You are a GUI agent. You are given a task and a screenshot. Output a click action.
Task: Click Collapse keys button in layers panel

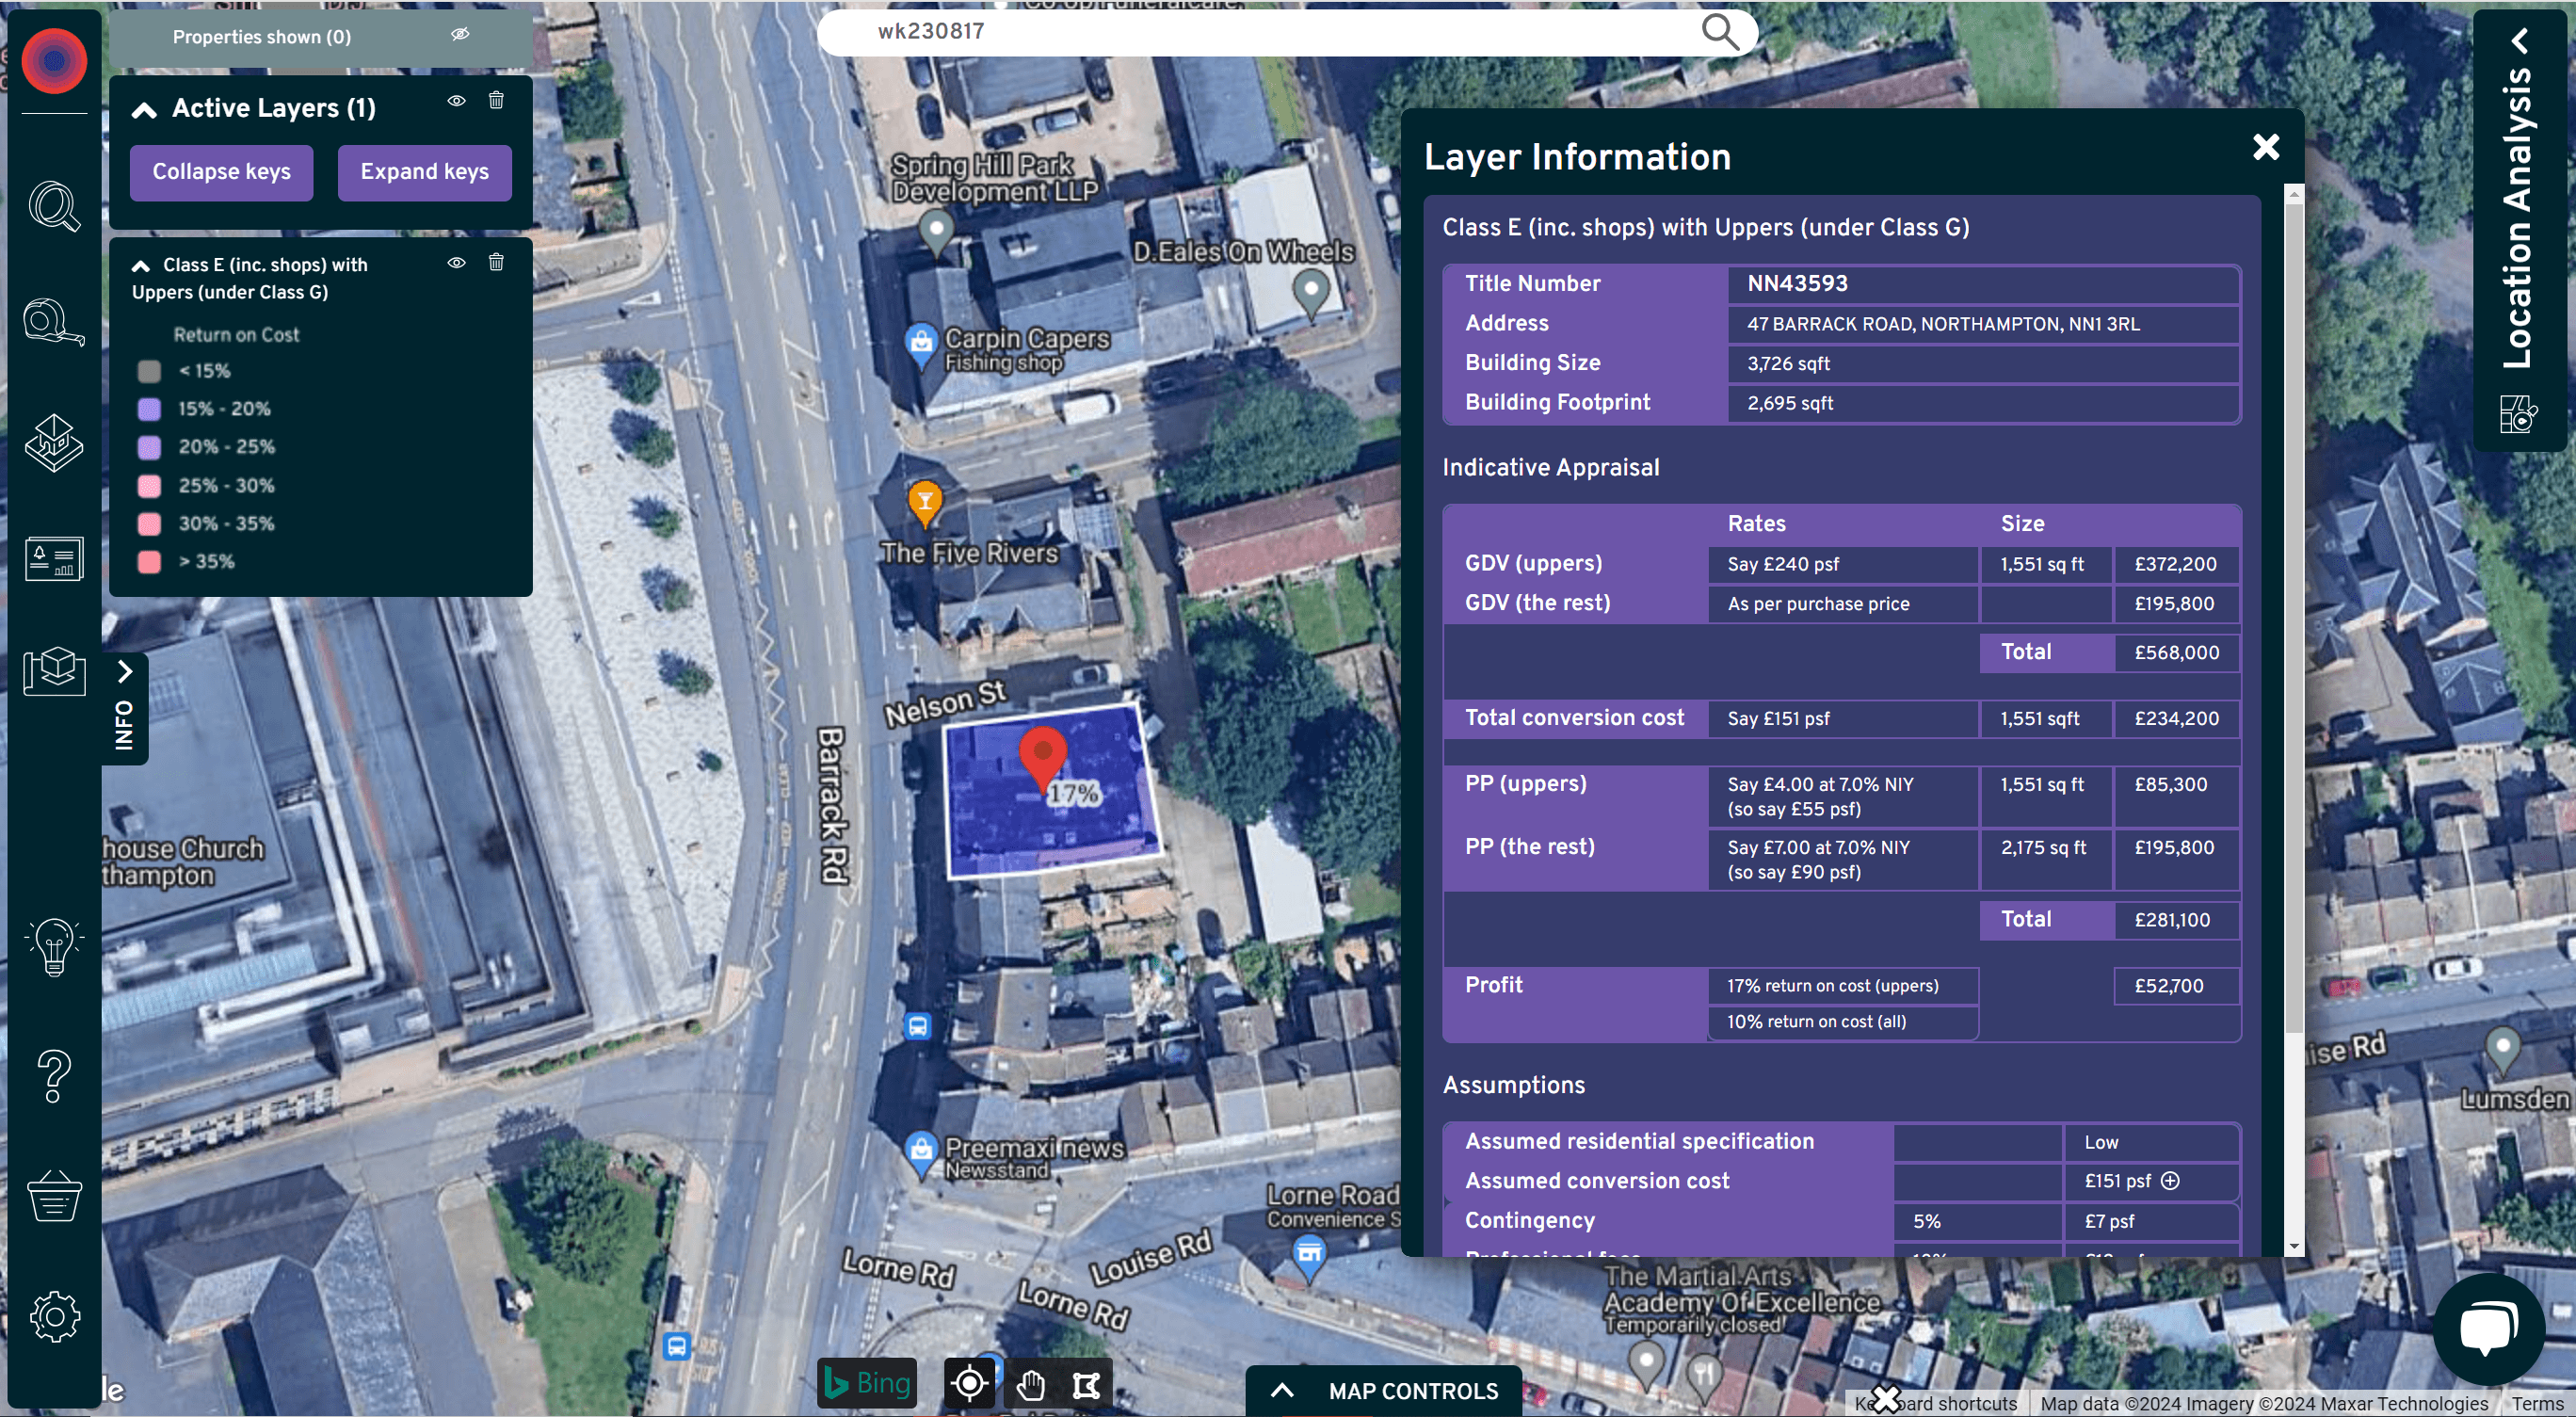click(x=219, y=171)
